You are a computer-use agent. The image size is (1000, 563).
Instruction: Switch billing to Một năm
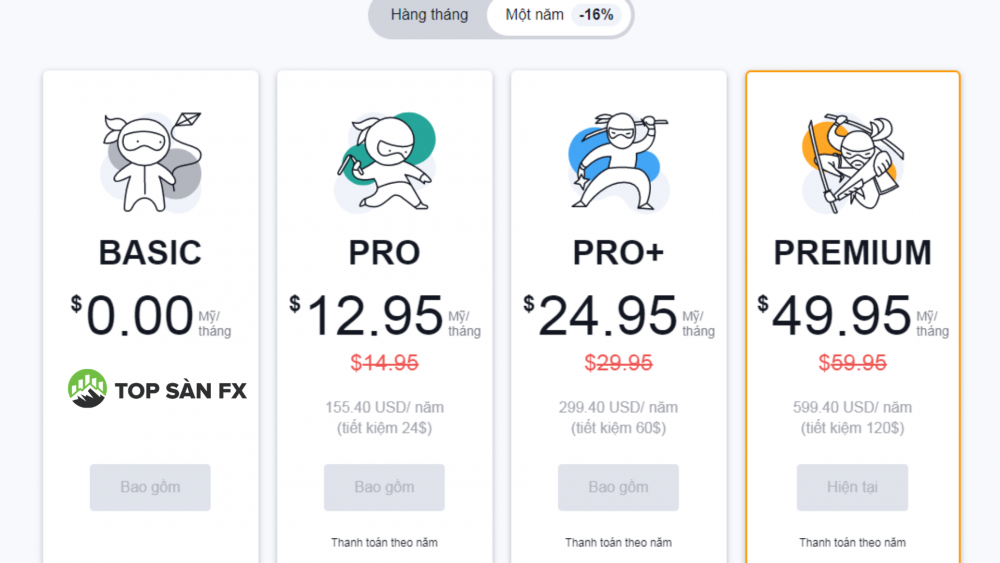point(534,15)
